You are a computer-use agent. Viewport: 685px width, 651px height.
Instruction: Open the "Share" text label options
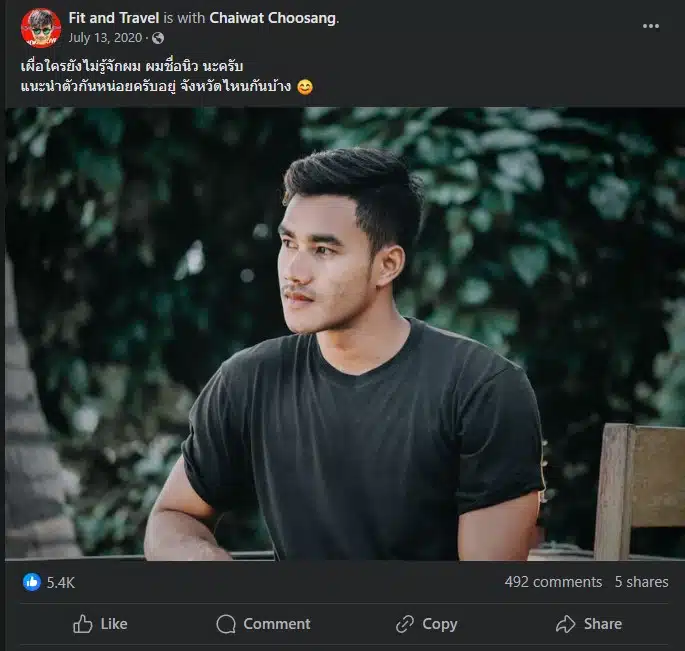tap(602, 624)
